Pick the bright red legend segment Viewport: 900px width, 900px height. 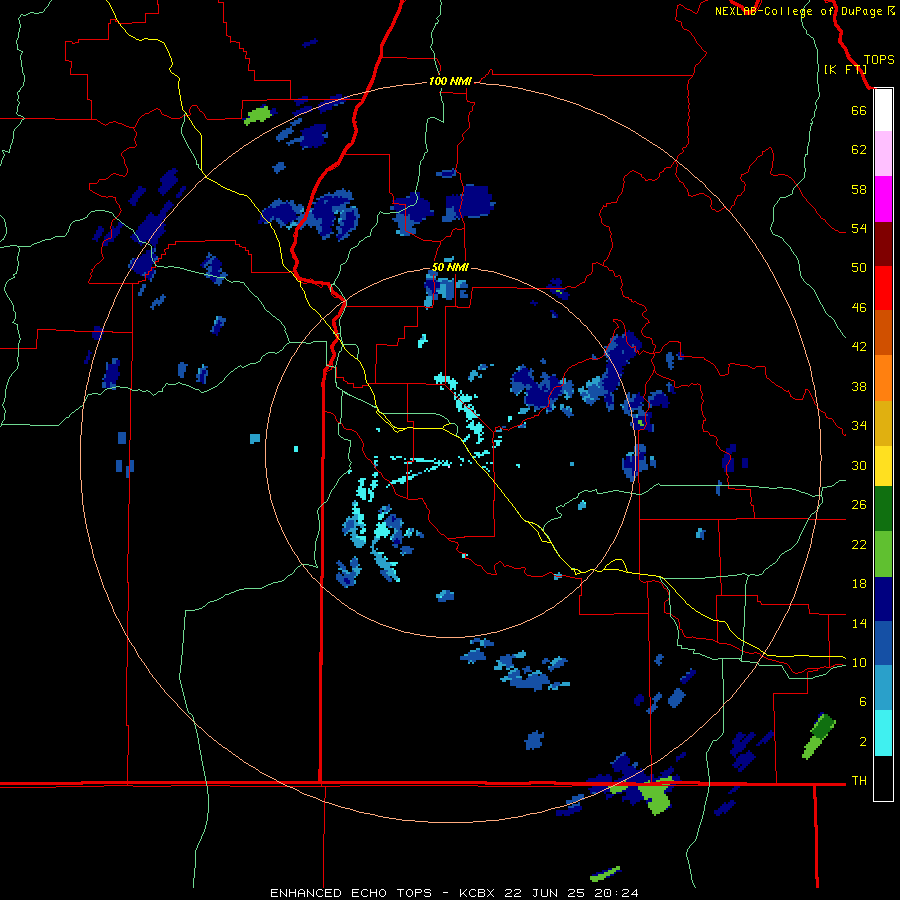(x=883, y=288)
